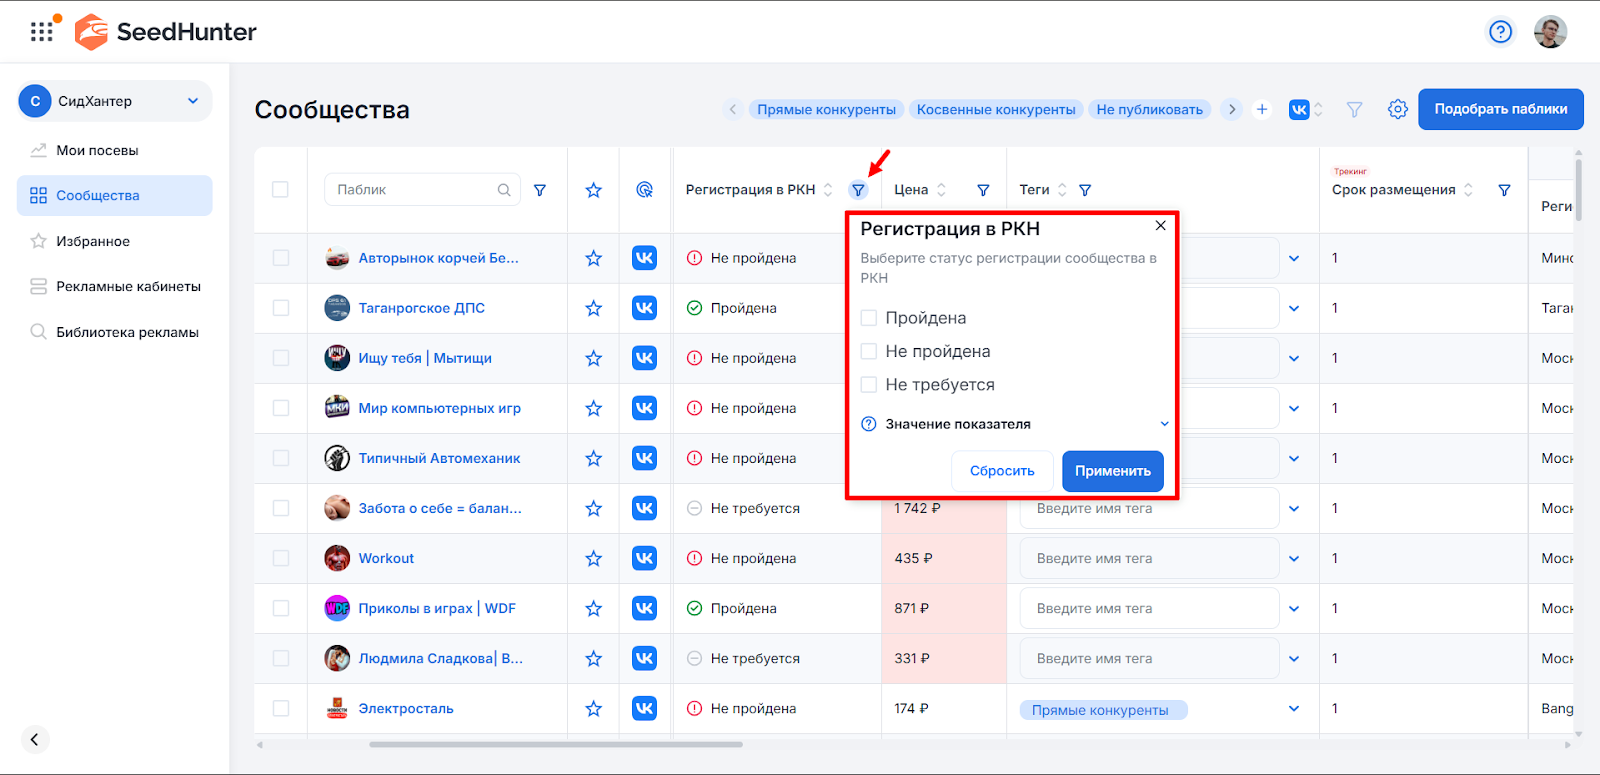Star the Таганрогское ДПС community
This screenshot has width=1600, height=775.
tap(593, 308)
